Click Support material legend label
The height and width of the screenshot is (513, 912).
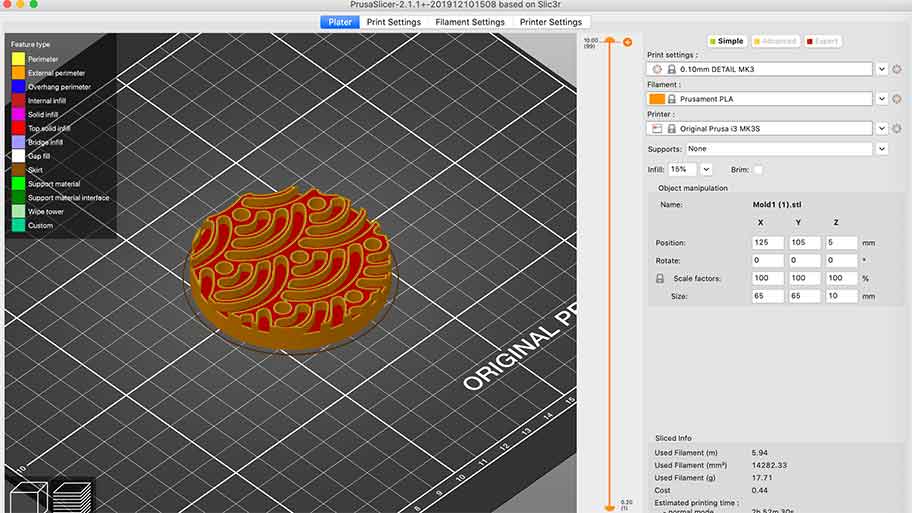54,184
